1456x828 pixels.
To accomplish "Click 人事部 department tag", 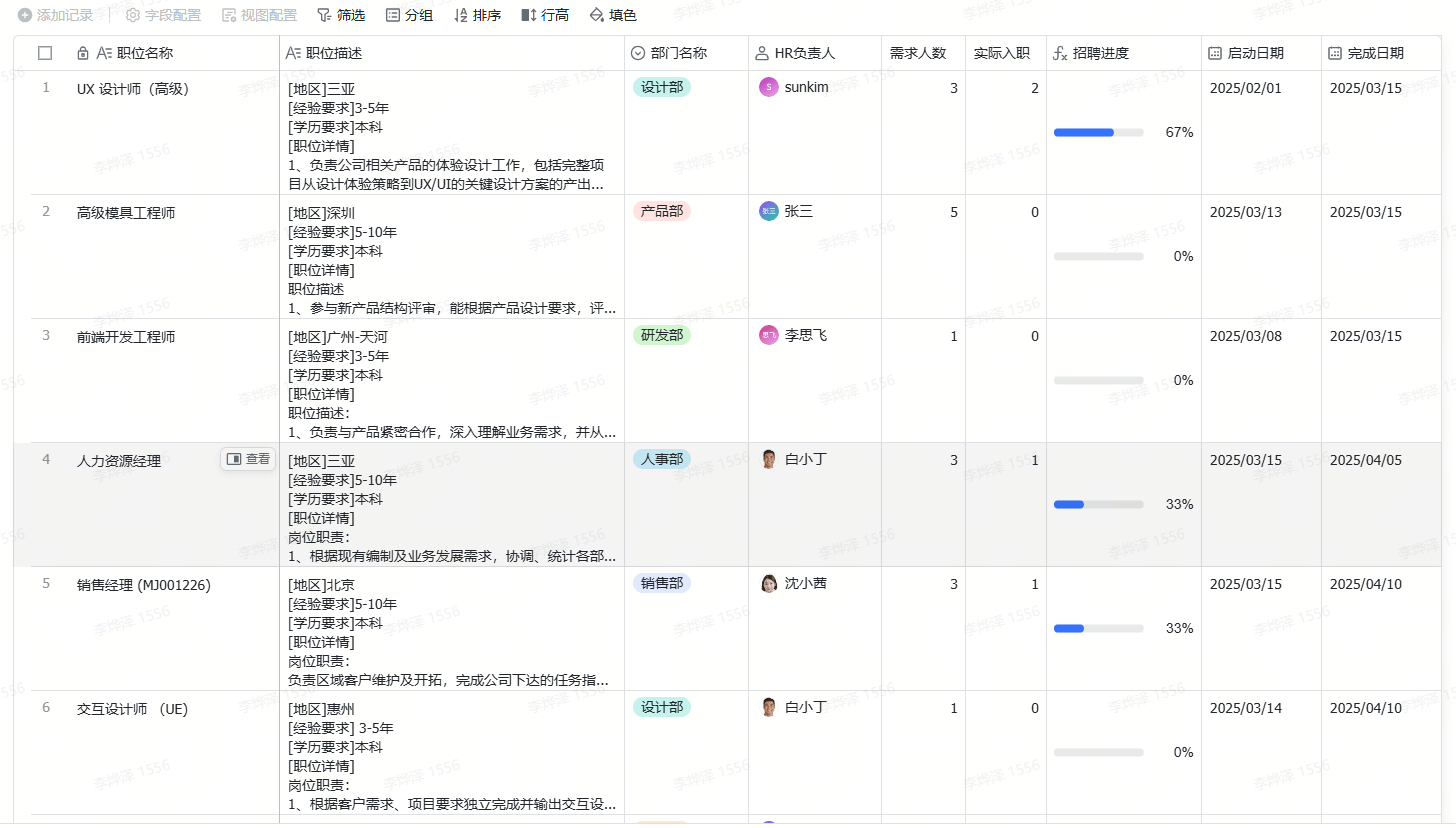I will click(662, 459).
